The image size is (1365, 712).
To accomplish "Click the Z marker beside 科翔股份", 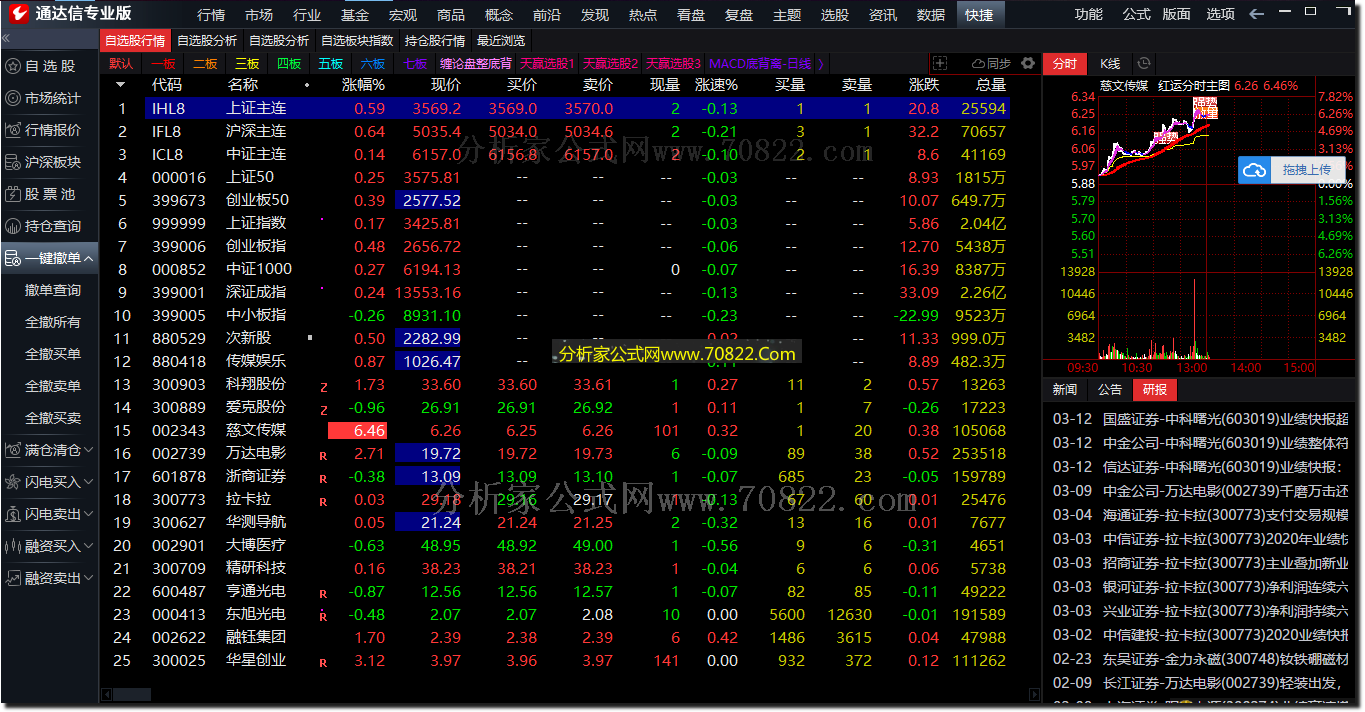I will point(323,386).
